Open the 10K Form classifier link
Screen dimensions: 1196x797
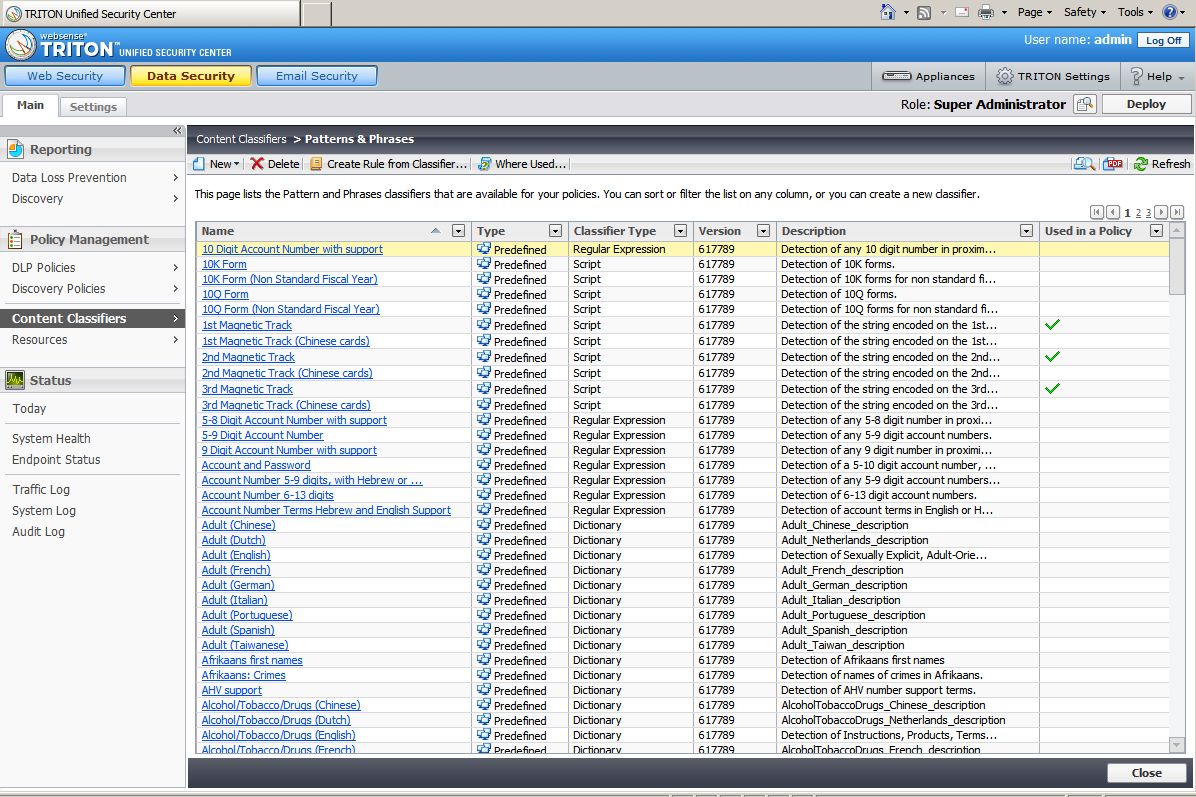pyautogui.click(x=224, y=264)
